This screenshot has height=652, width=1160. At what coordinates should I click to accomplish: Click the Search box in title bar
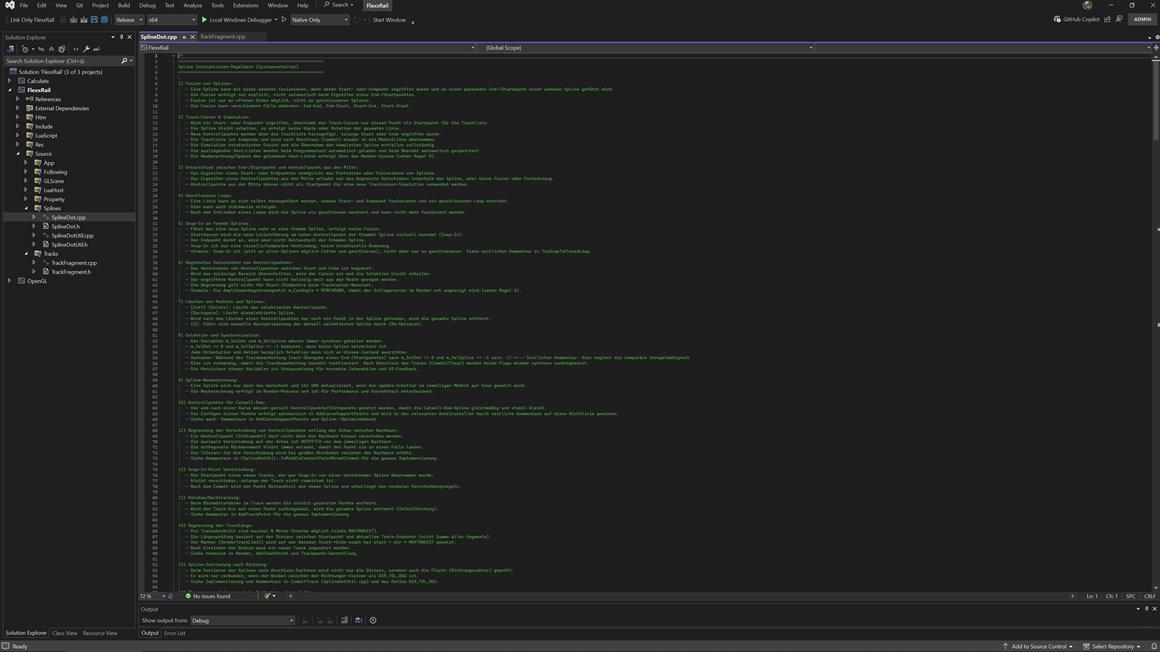tap(339, 5)
